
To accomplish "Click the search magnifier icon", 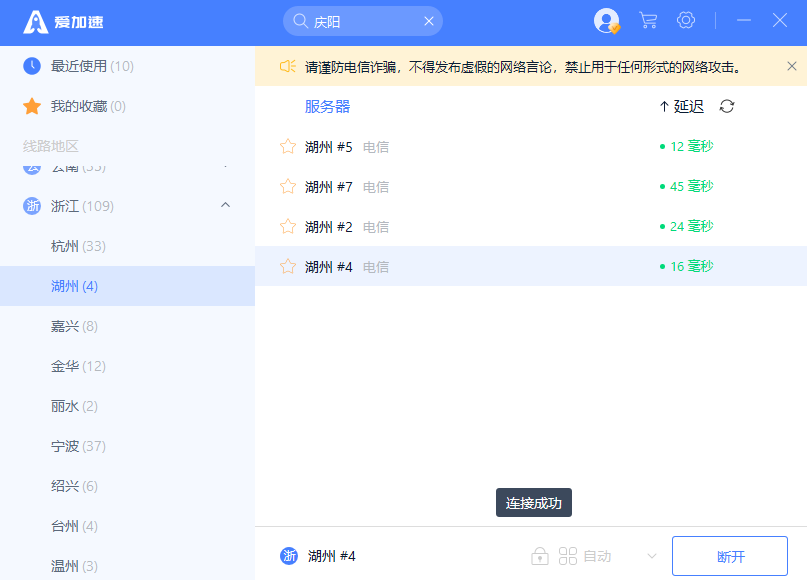I will point(300,21).
